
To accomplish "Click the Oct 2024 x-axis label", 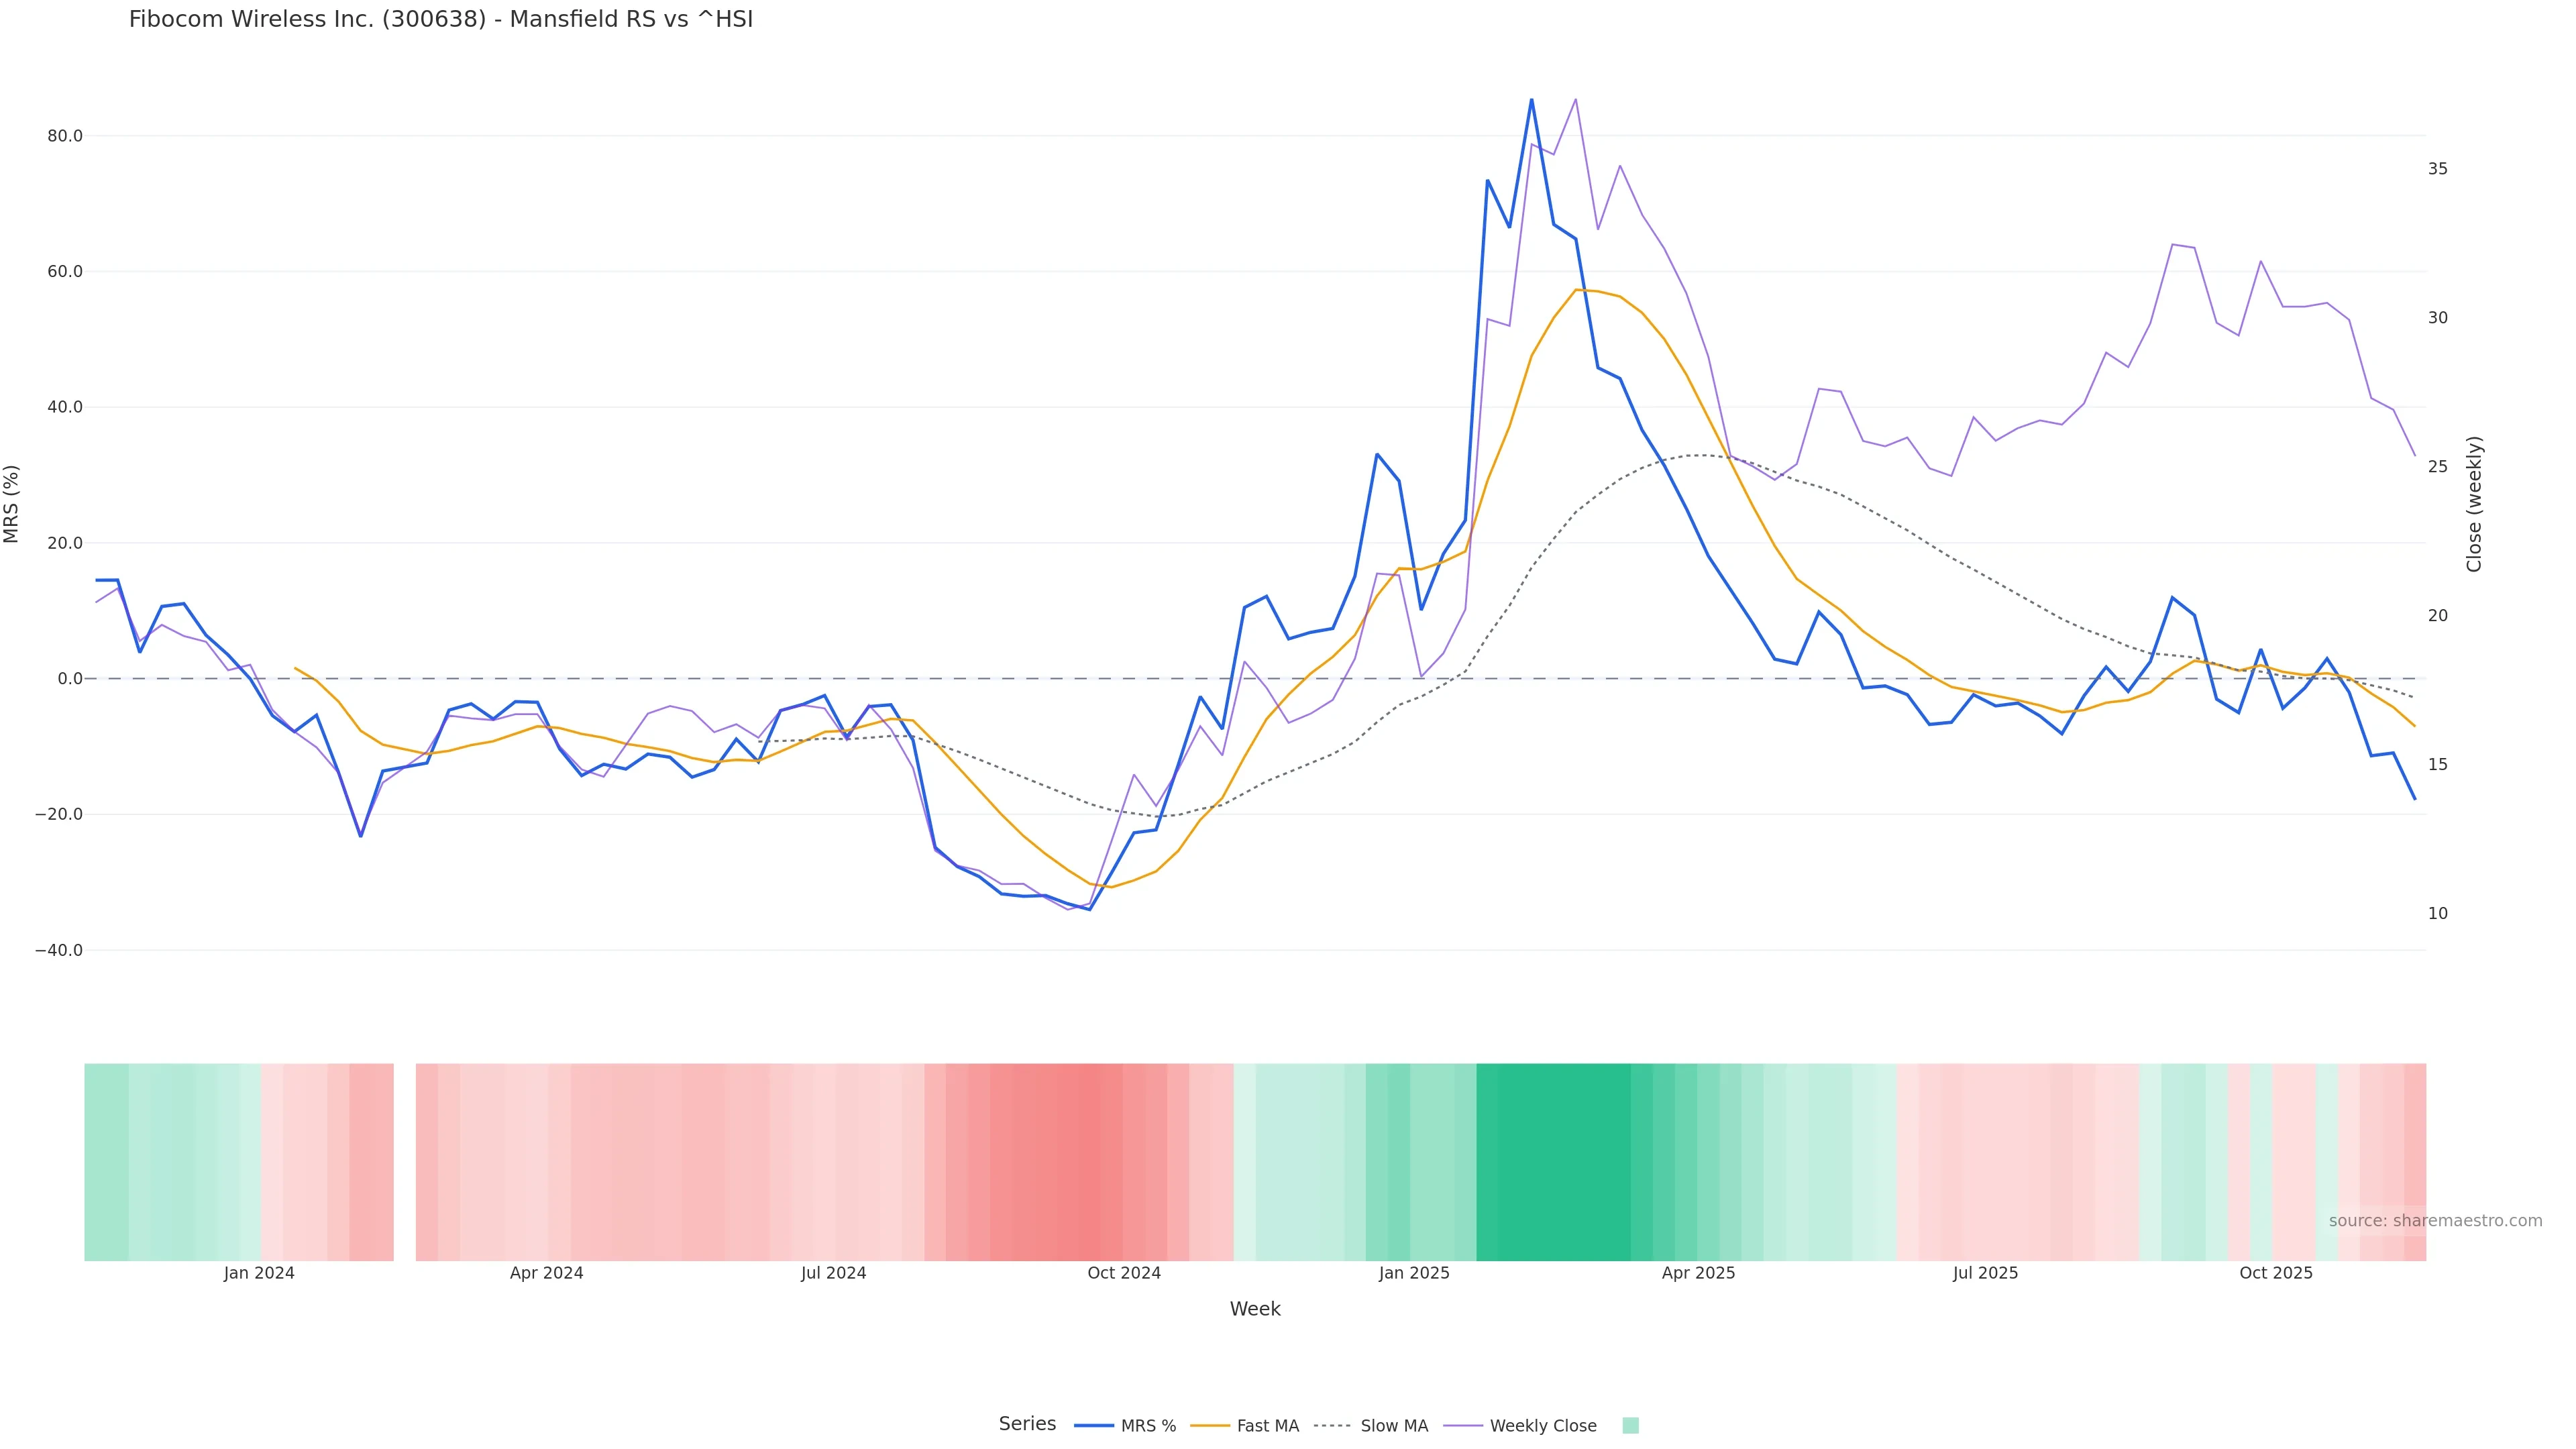I will (x=1124, y=1273).
